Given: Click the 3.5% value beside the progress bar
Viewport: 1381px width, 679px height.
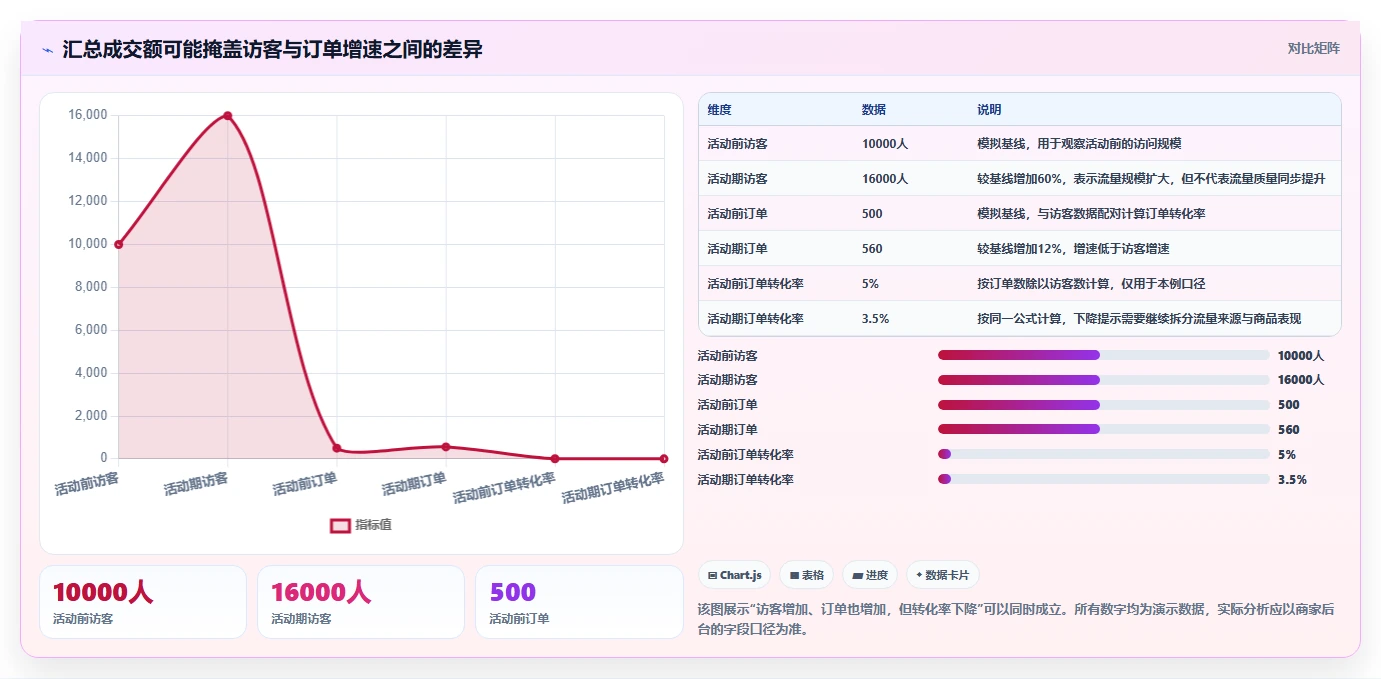Looking at the screenshot, I should (1292, 479).
